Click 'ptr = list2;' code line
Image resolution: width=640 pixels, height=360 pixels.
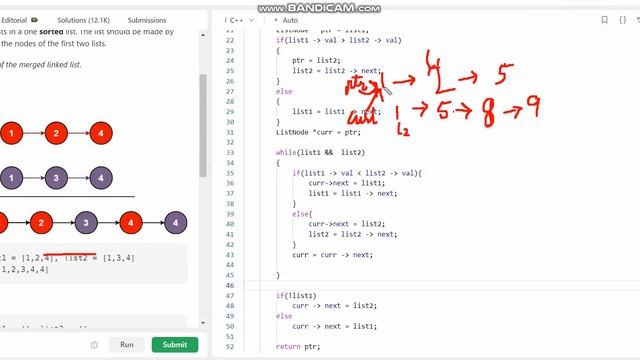coord(316,60)
